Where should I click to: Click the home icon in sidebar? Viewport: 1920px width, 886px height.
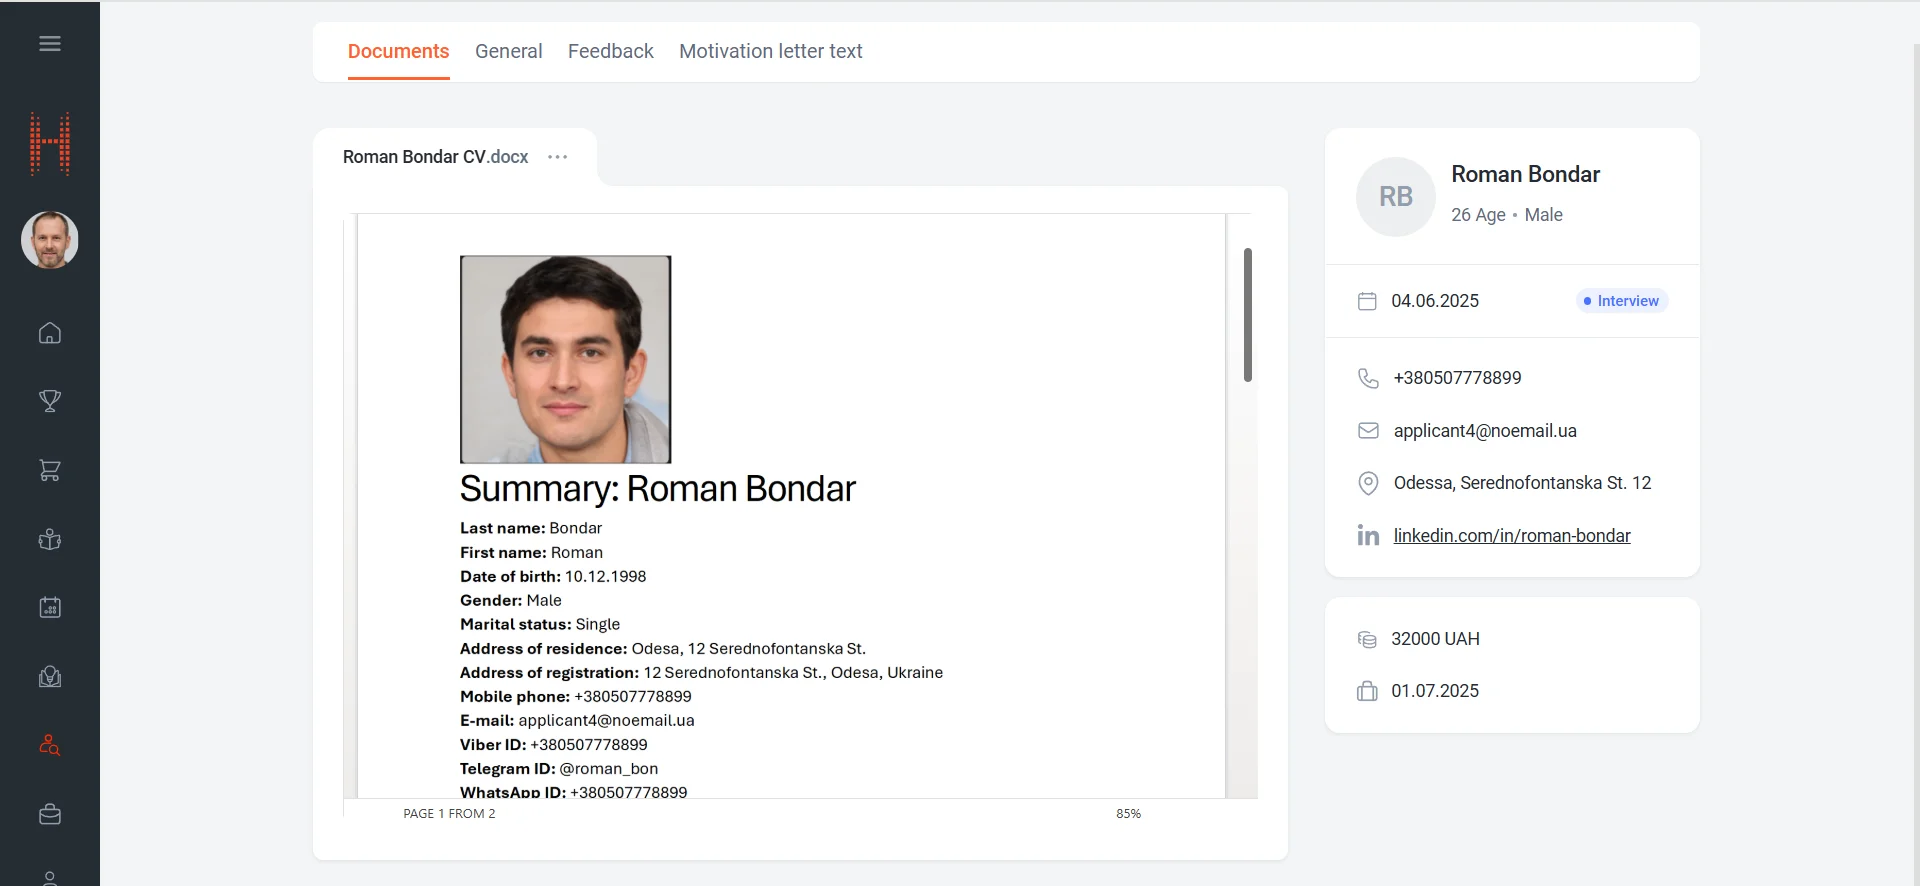tap(50, 333)
